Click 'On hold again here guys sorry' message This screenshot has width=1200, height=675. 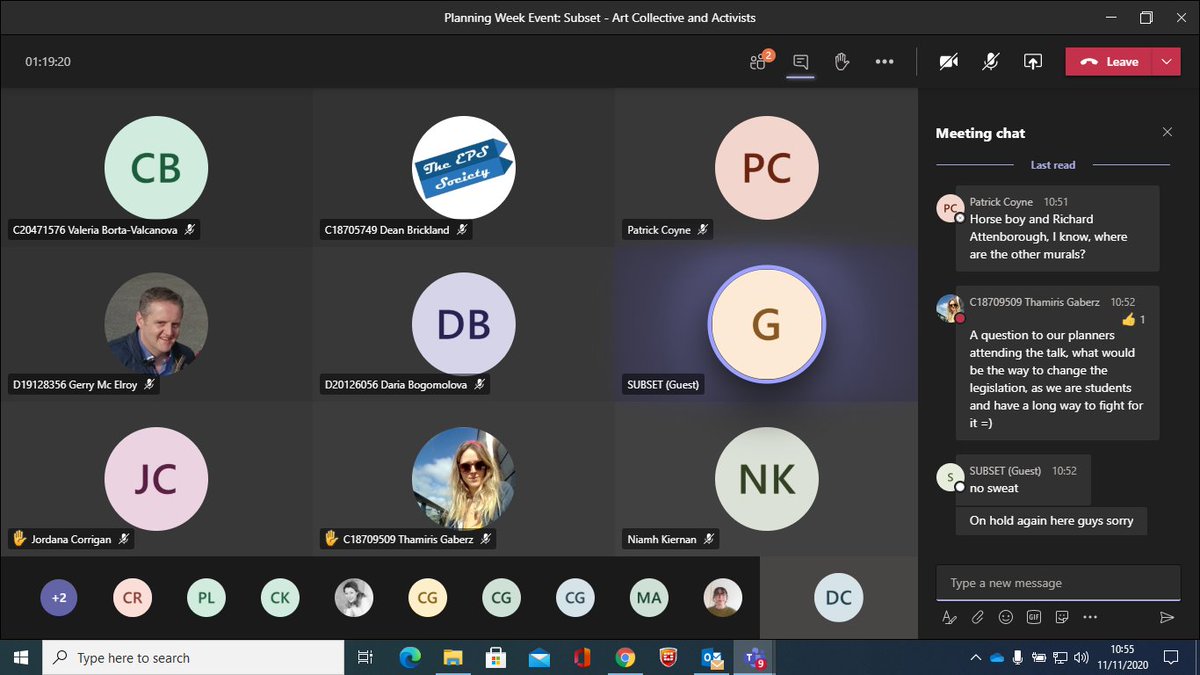click(1051, 521)
